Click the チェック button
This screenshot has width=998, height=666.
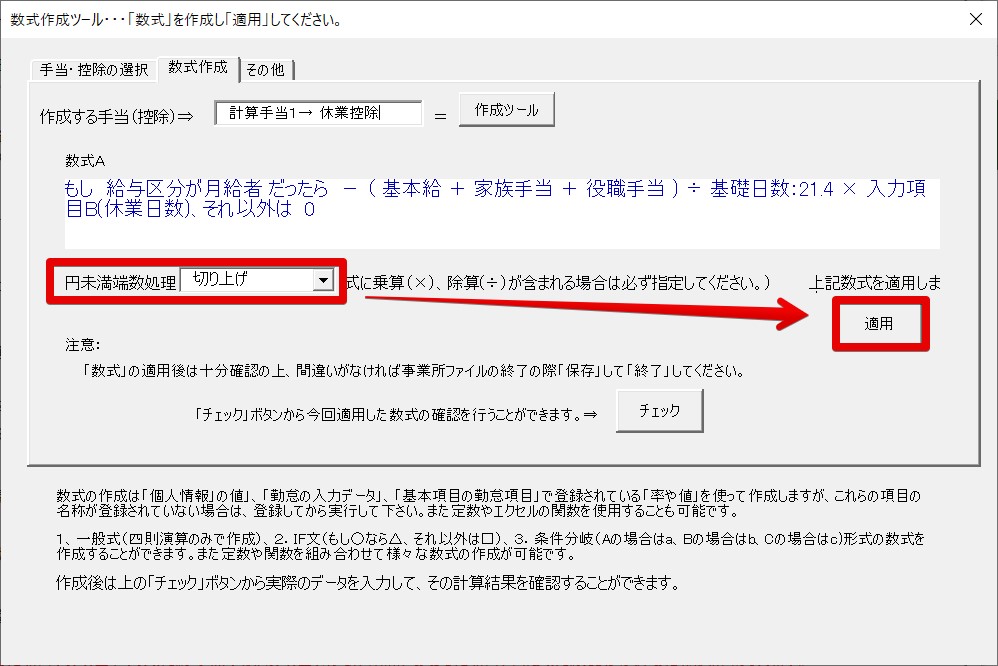coord(659,410)
